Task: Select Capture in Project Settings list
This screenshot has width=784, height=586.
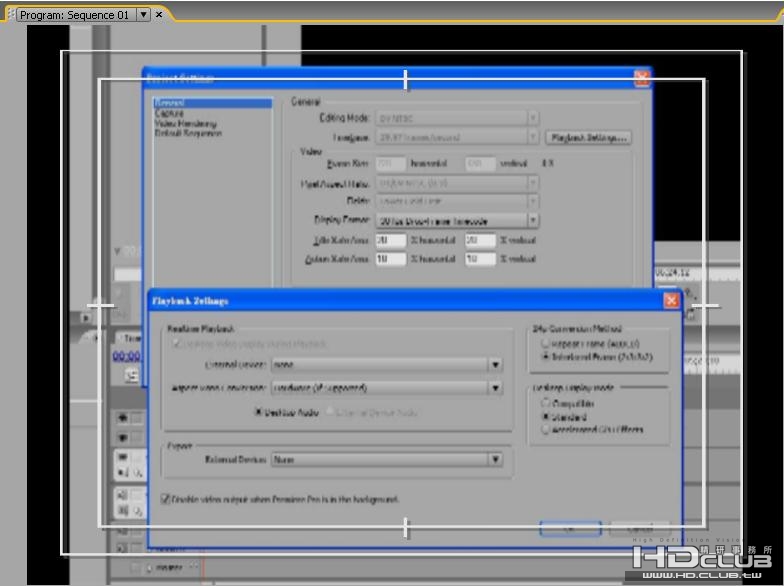Action: pyautogui.click(x=169, y=114)
